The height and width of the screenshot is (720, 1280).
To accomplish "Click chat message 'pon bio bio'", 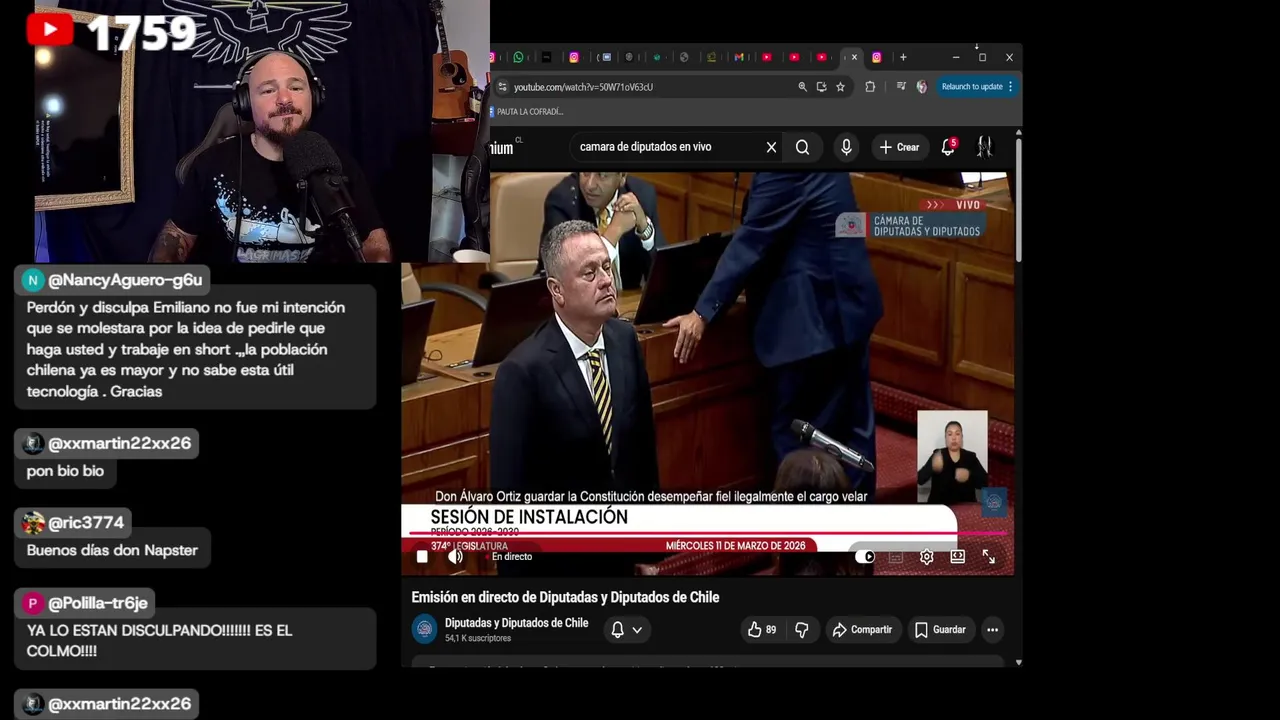I will point(65,471).
